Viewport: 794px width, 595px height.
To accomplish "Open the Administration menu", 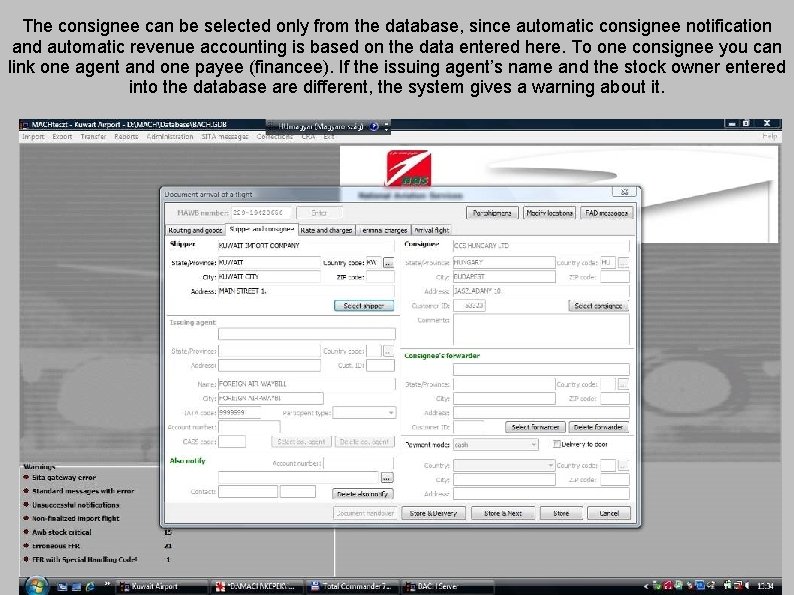I will [170, 137].
